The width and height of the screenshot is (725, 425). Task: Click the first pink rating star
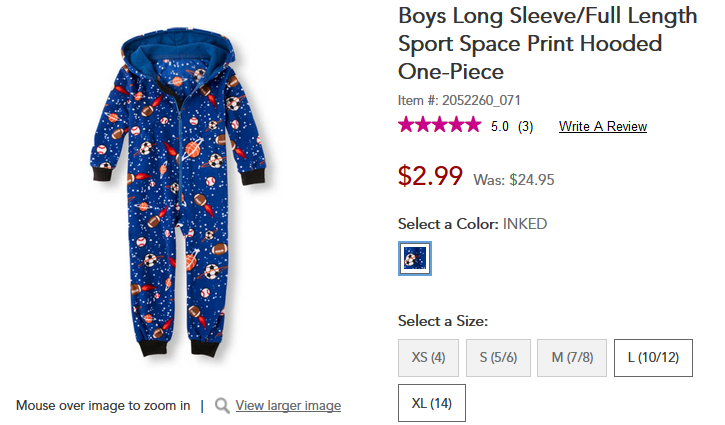point(406,125)
